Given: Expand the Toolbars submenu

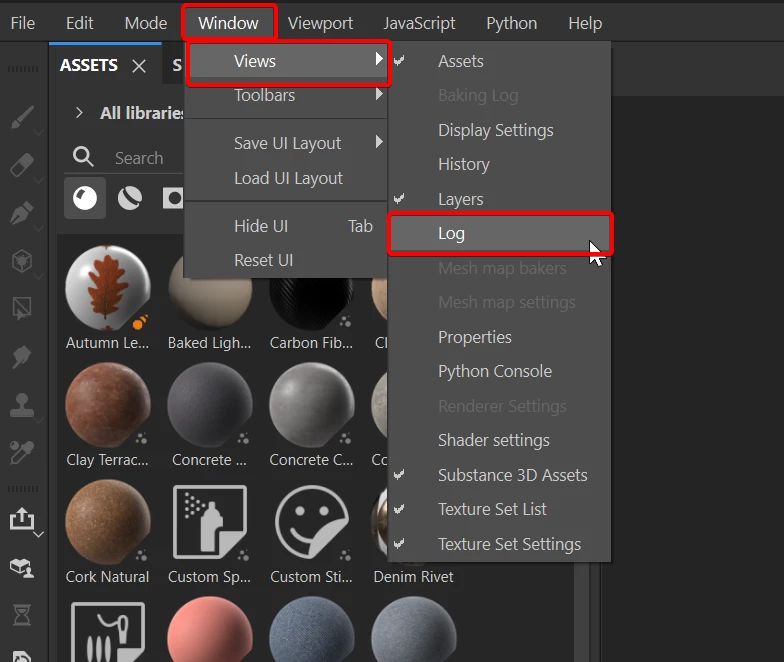Looking at the screenshot, I should 288,95.
